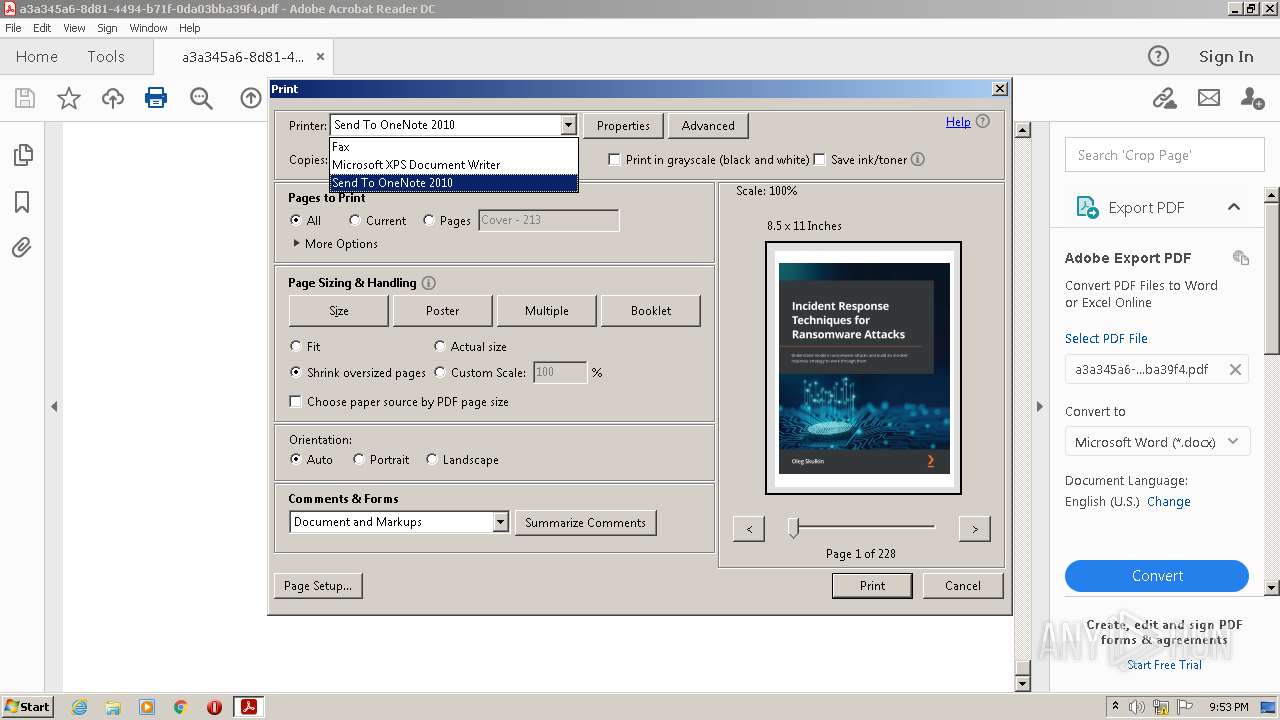
Task: Open the Edit menu
Action: pos(42,28)
